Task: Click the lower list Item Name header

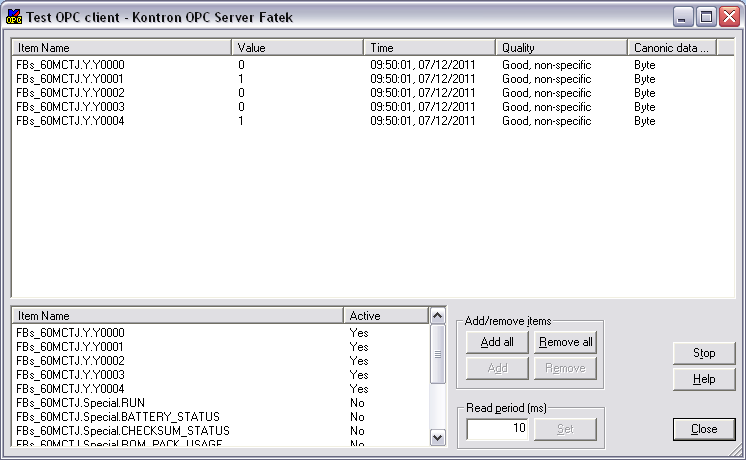Action: [177, 315]
